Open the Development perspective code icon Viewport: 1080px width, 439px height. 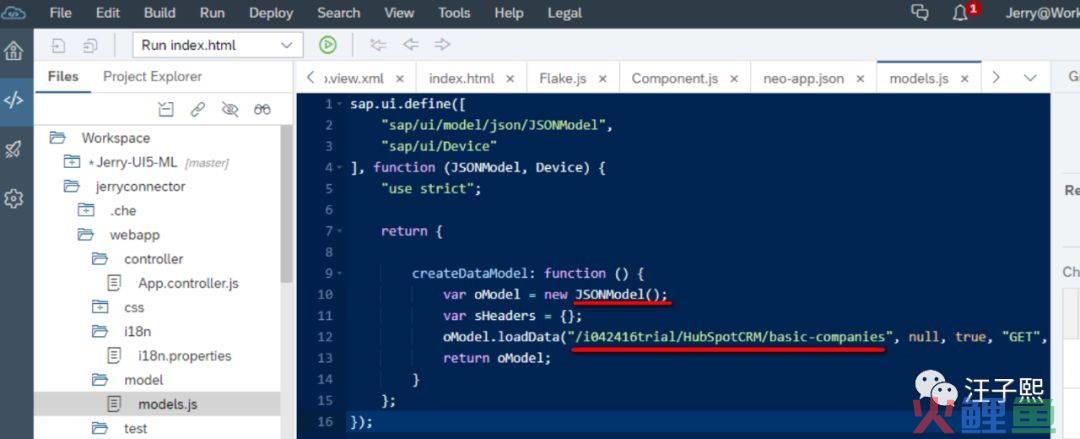click(14, 100)
